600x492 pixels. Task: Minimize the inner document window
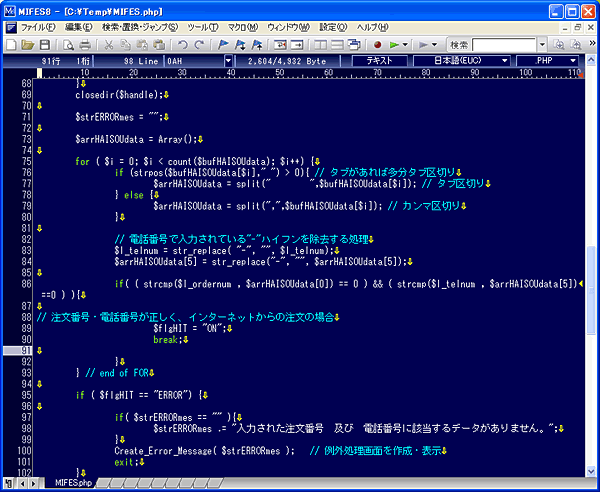pos(566,27)
